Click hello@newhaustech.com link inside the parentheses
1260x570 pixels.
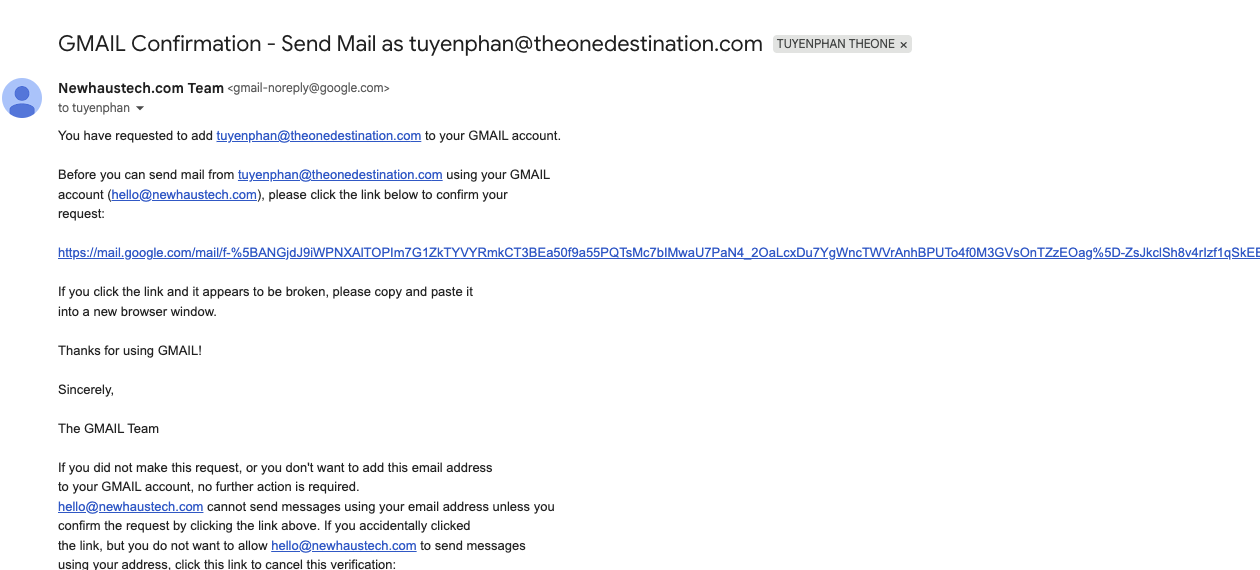pos(184,194)
